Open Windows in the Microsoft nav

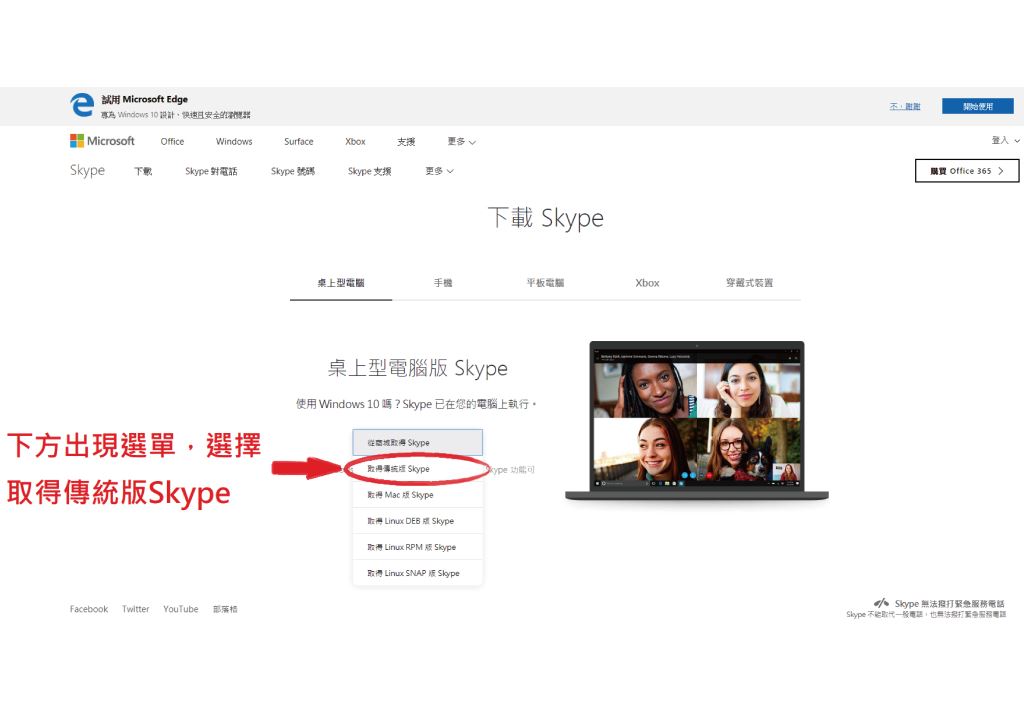click(234, 142)
